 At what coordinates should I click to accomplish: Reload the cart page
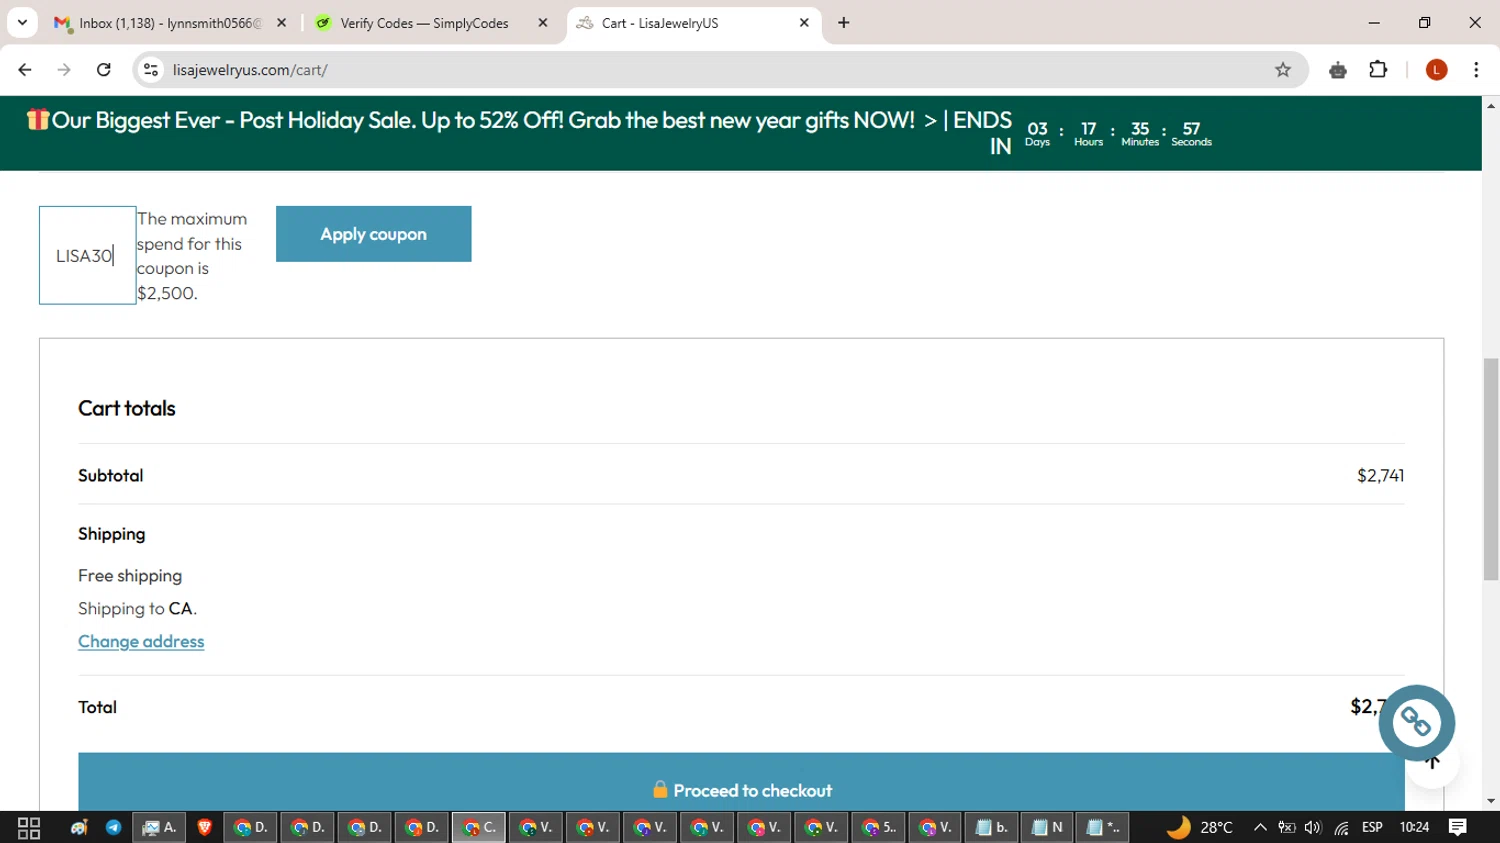[x=104, y=70]
